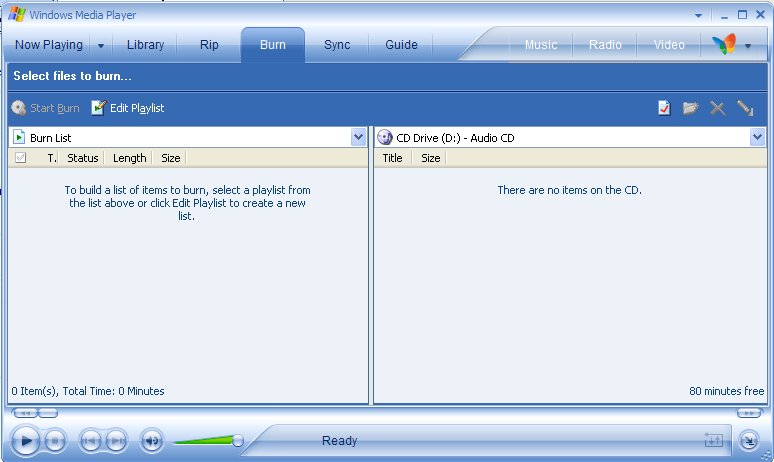Click the Play button
Viewport: 774px width, 462px height.
tap(25, 440)
